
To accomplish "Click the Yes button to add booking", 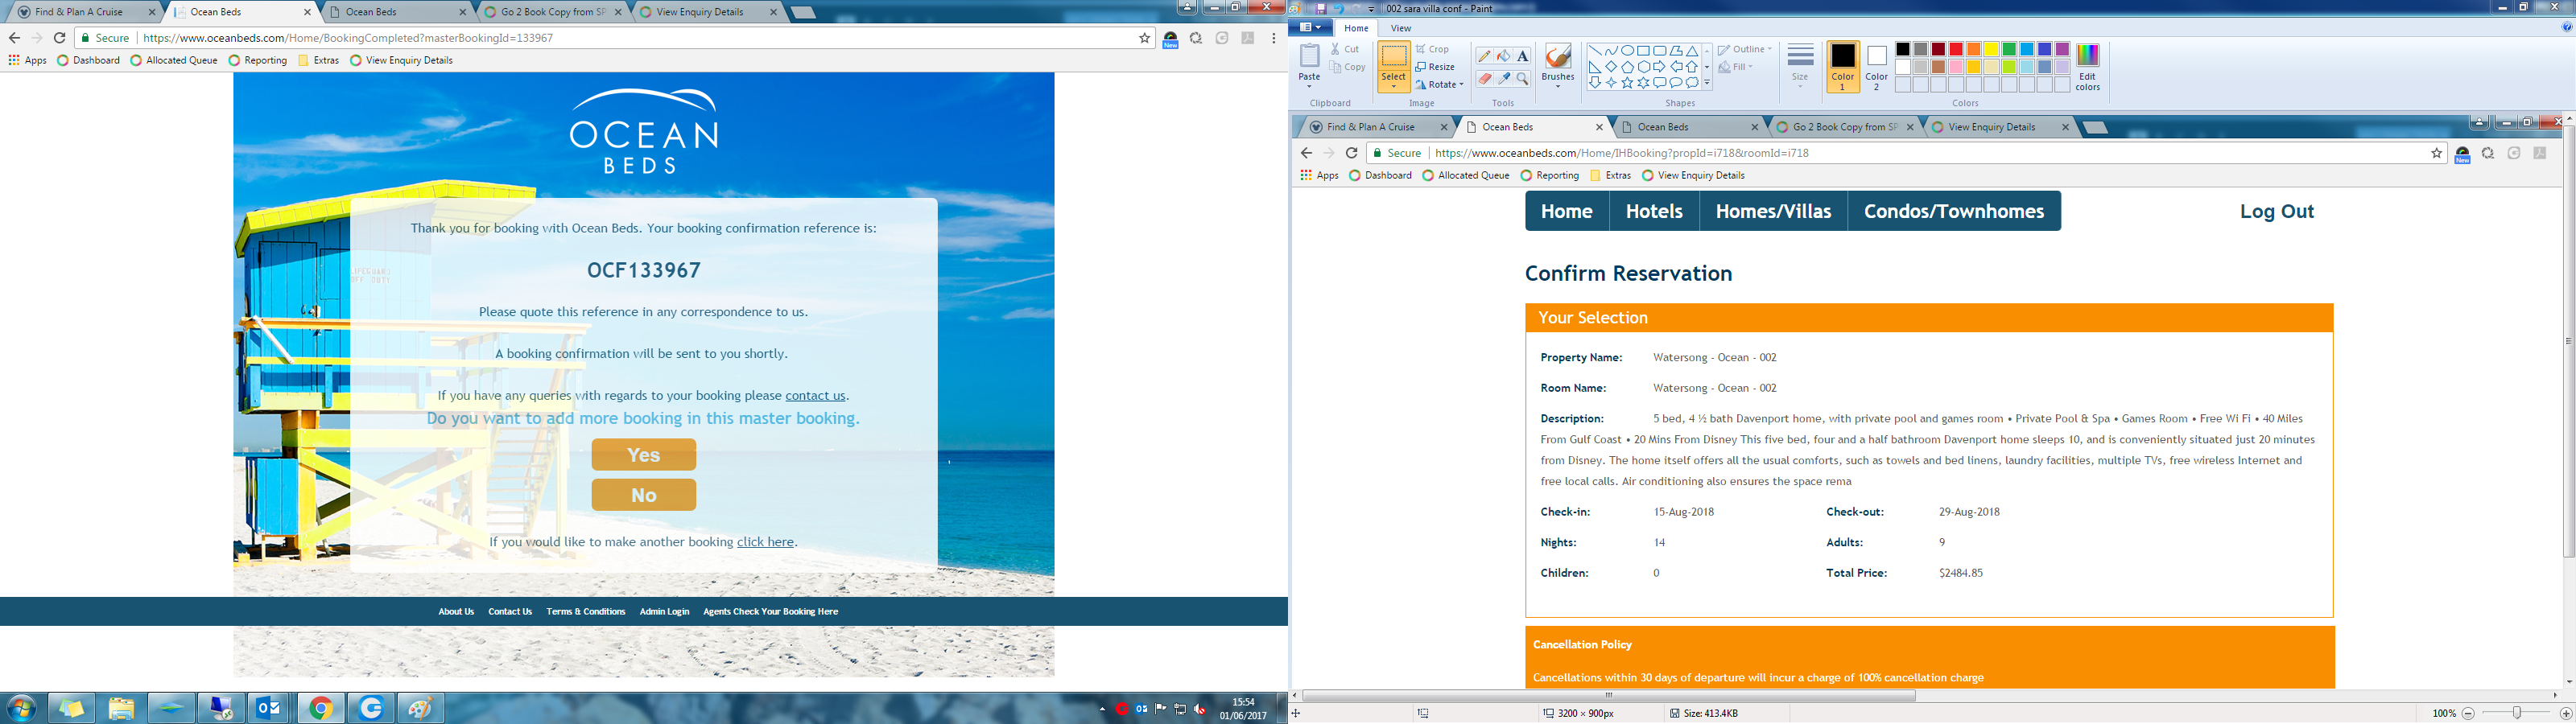I will pyautogui.click(x=643, y=455).
